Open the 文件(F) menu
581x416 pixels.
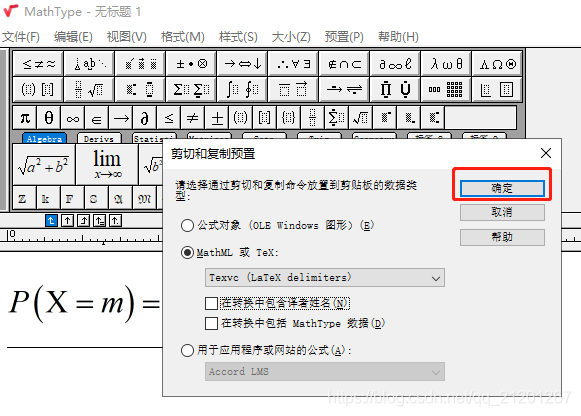[x=21, y=37]
